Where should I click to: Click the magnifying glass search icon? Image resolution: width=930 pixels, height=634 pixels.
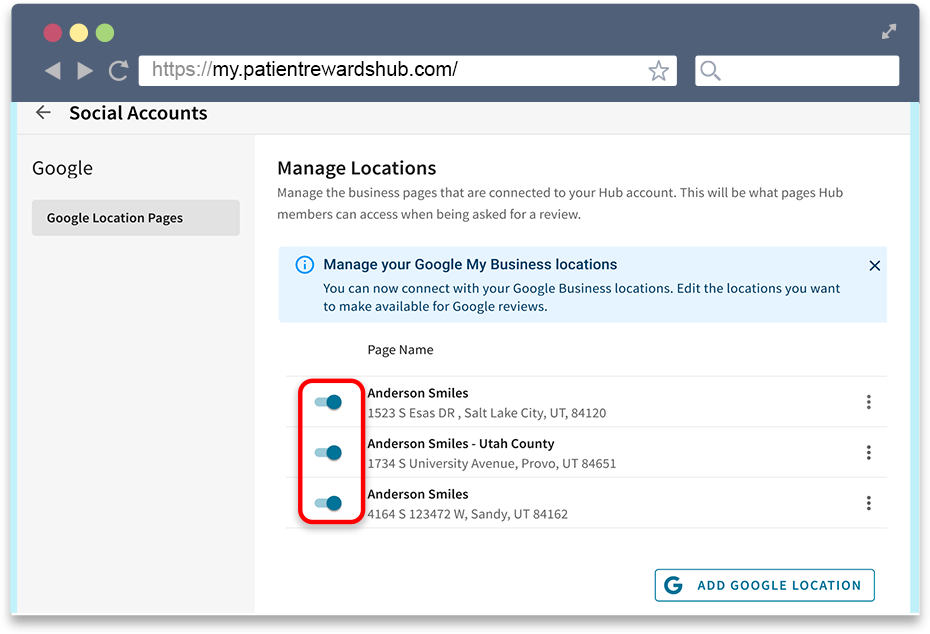(x=710, y=71)
